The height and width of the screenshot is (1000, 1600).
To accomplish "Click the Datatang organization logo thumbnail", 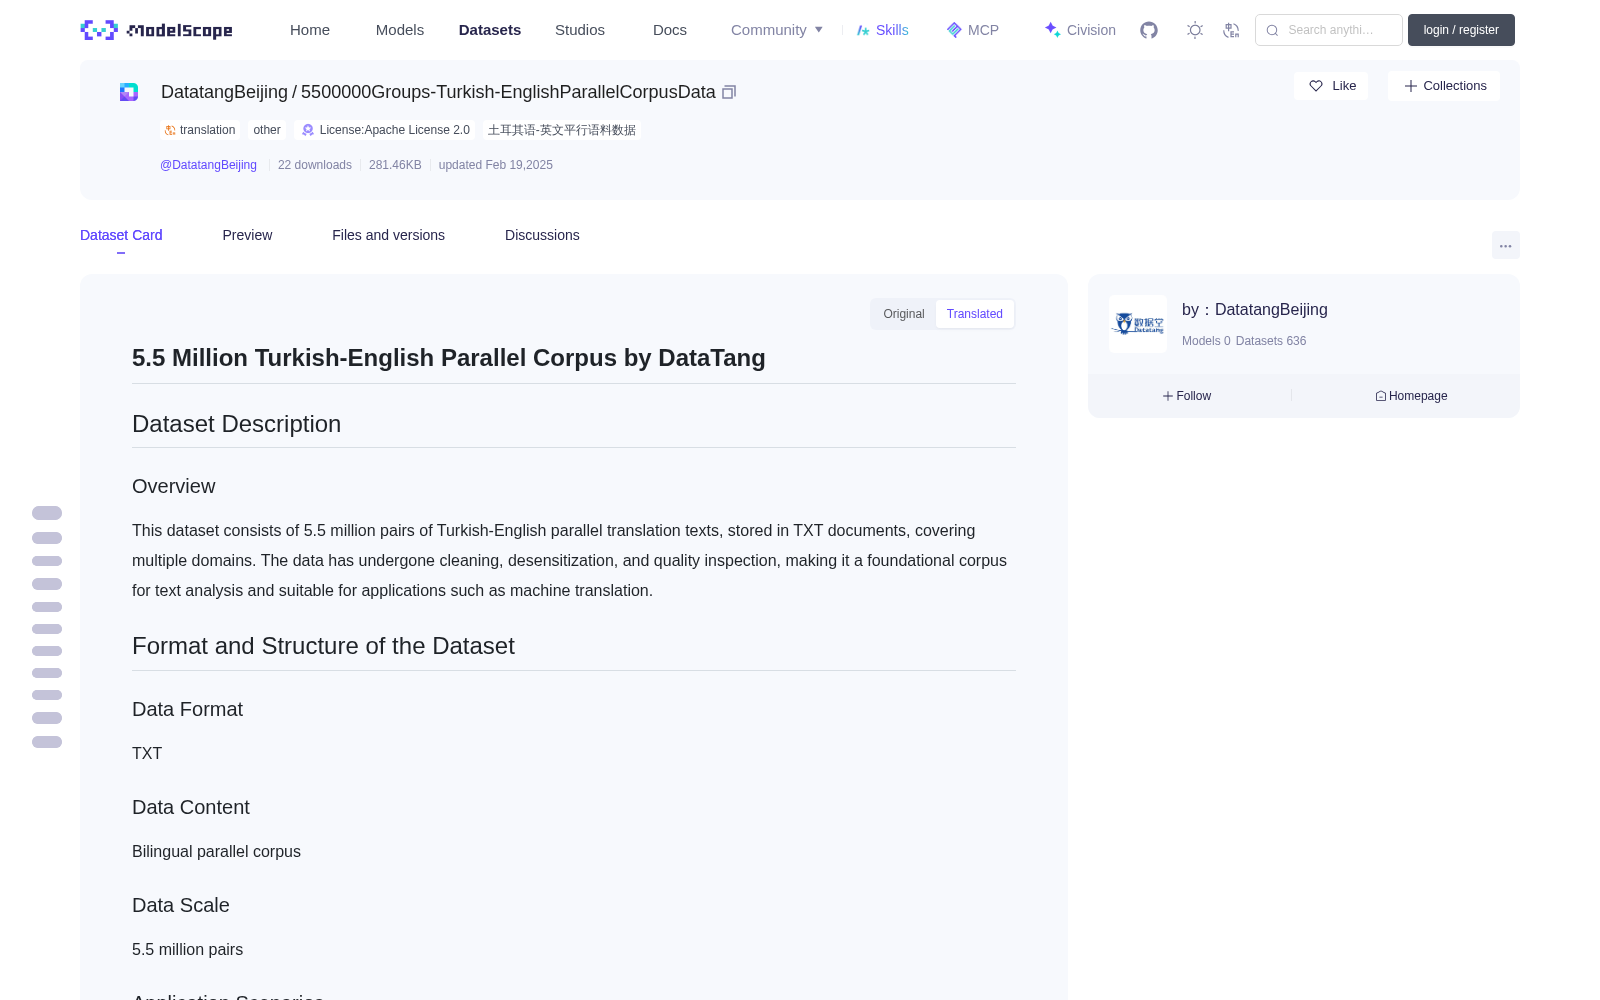I will (1138, 324).
